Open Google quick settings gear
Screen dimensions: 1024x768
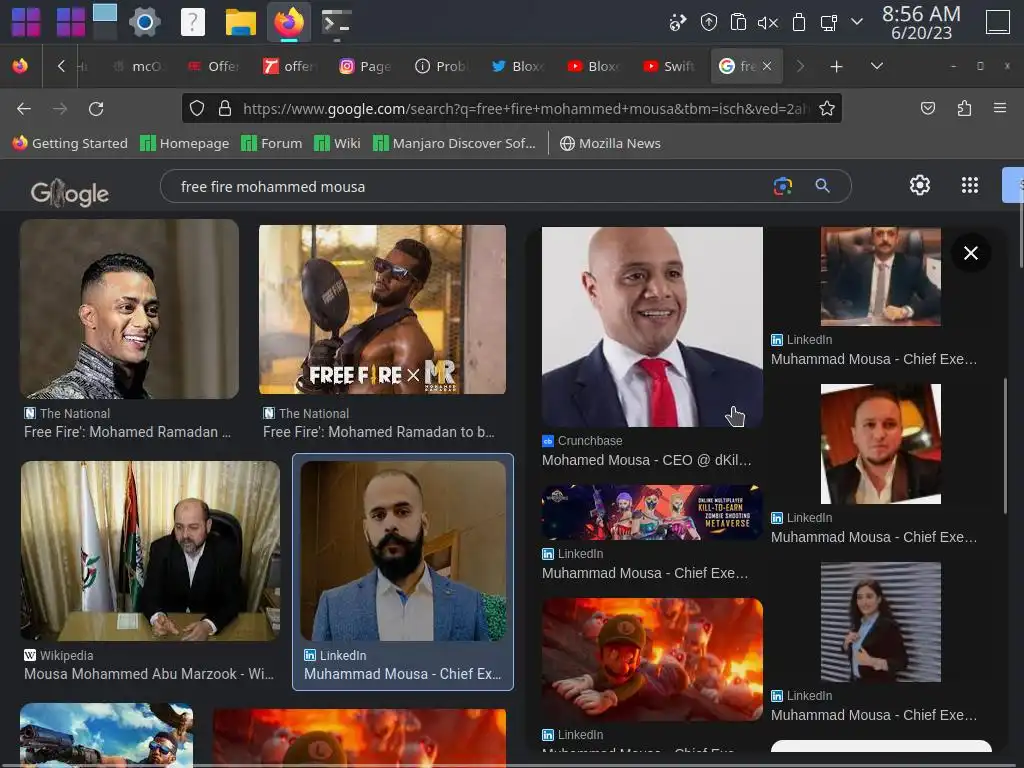pos(920,185)
